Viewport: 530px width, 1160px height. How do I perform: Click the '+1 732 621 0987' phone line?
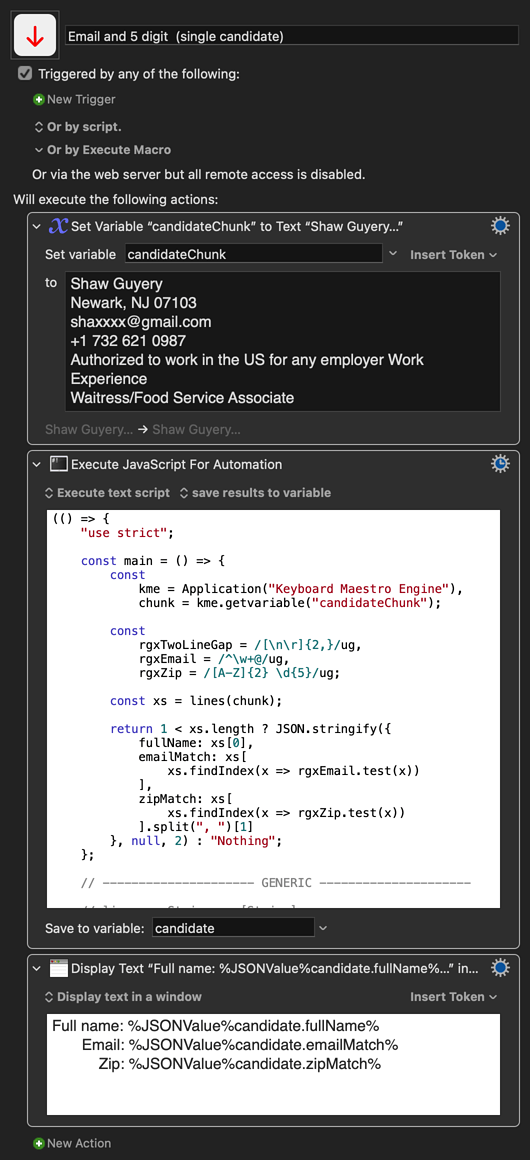pos(128,341)
